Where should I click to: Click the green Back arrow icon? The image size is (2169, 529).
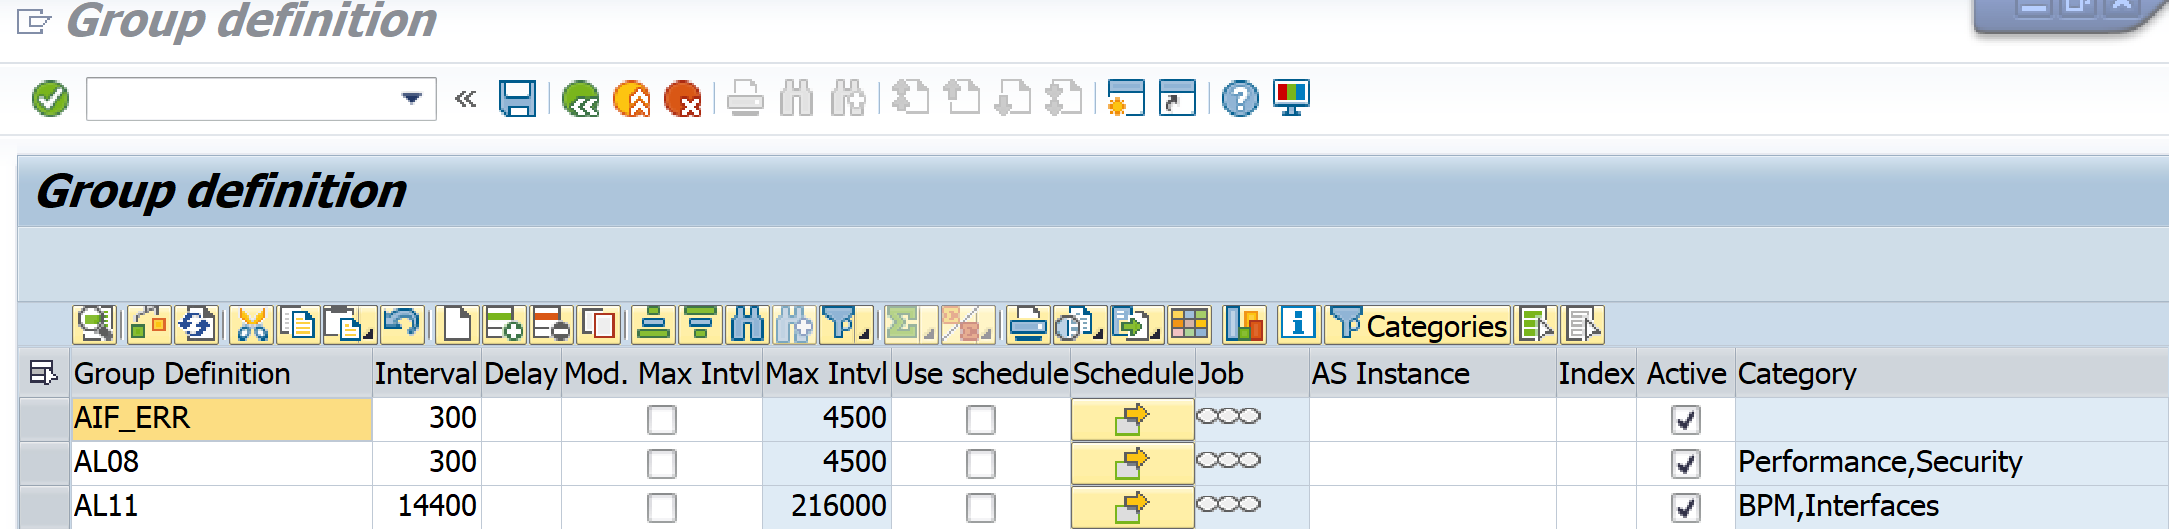[x=580, y=99]
